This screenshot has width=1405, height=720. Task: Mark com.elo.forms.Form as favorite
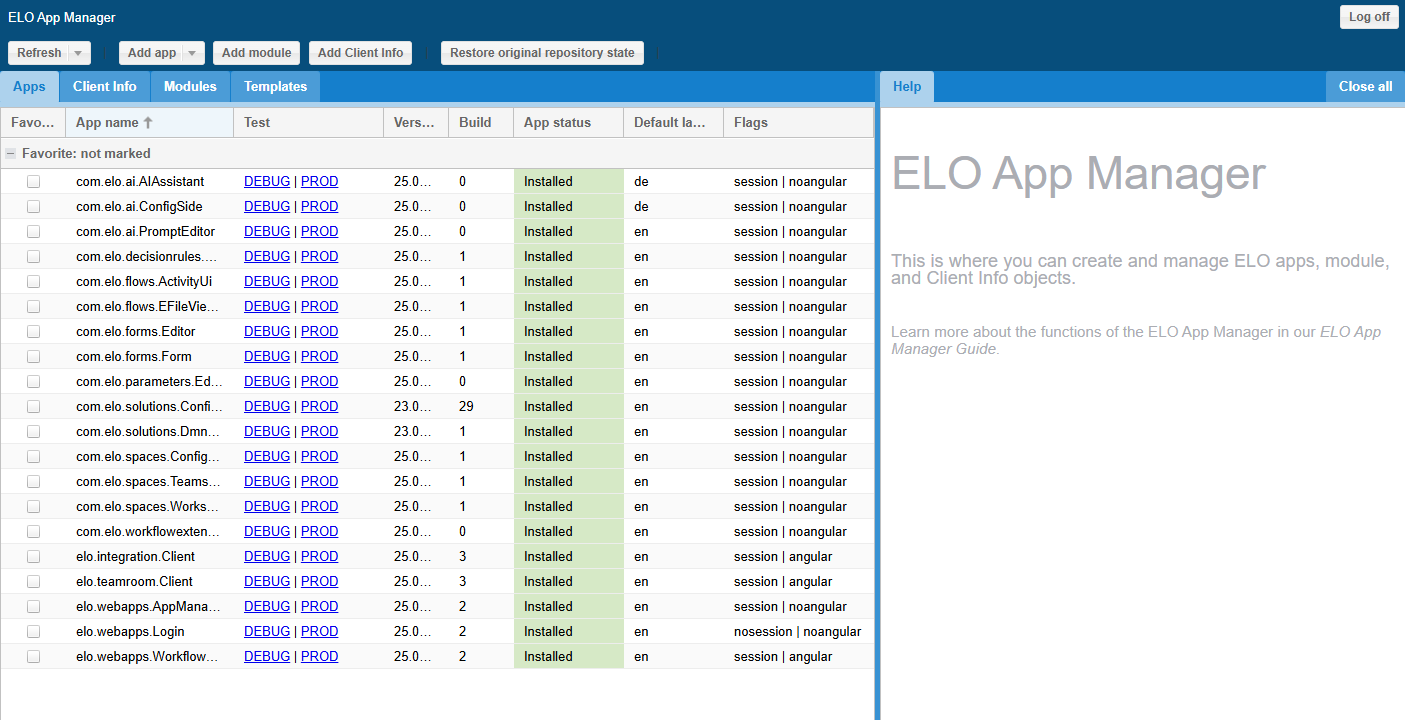33,357
